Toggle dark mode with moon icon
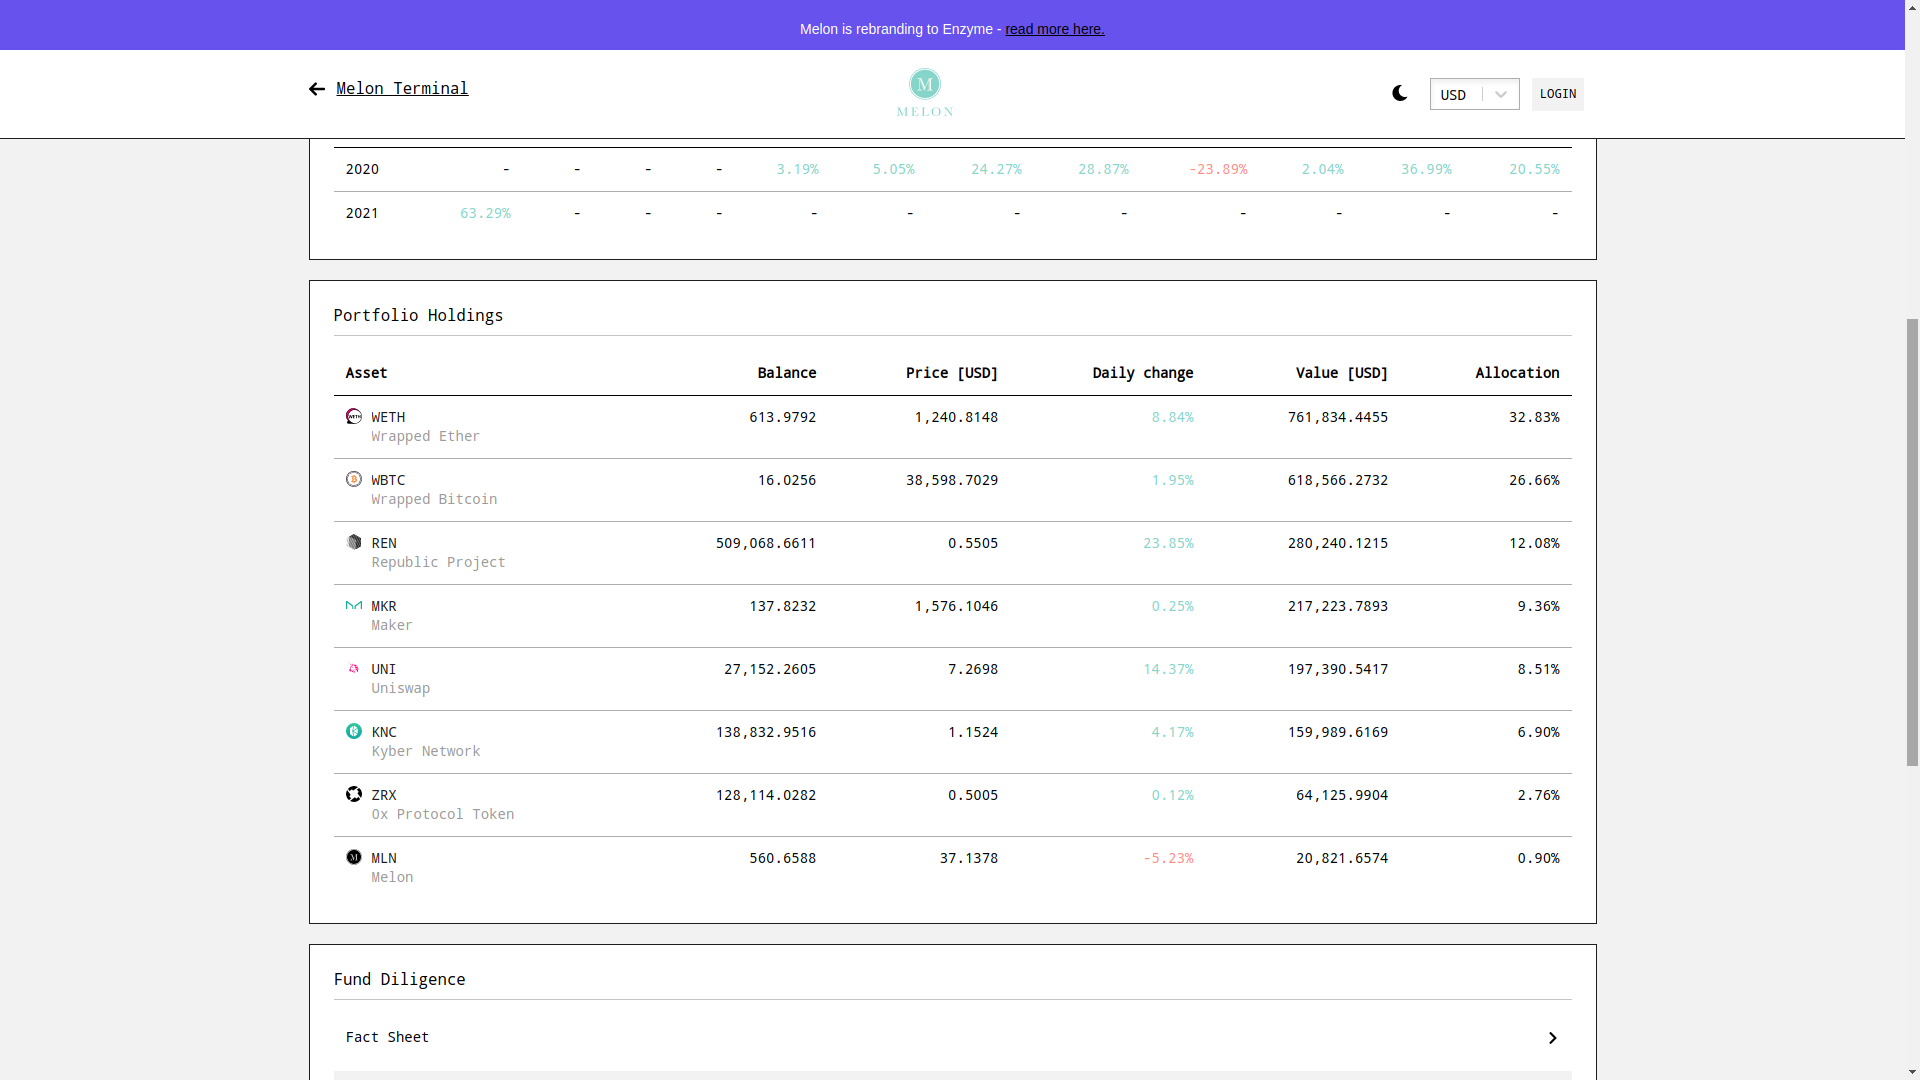Viewport: 1920px width, 1080px height. pos(1399,93)
